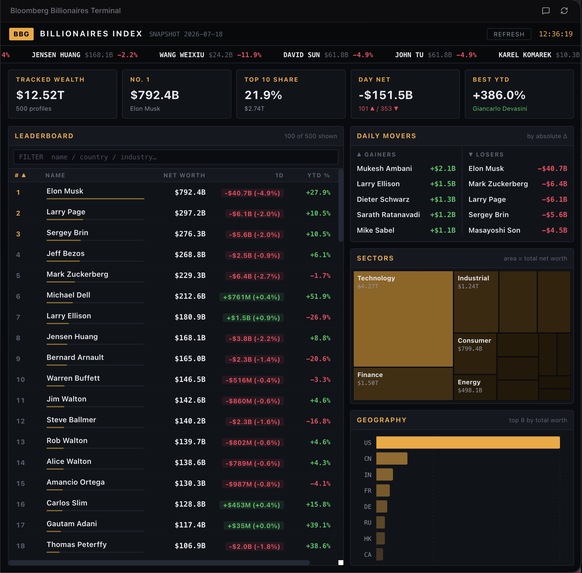This screenshot has height=573, width=582.
Task: Click the CN bar in Geography chart
Action: coord(392,458)
